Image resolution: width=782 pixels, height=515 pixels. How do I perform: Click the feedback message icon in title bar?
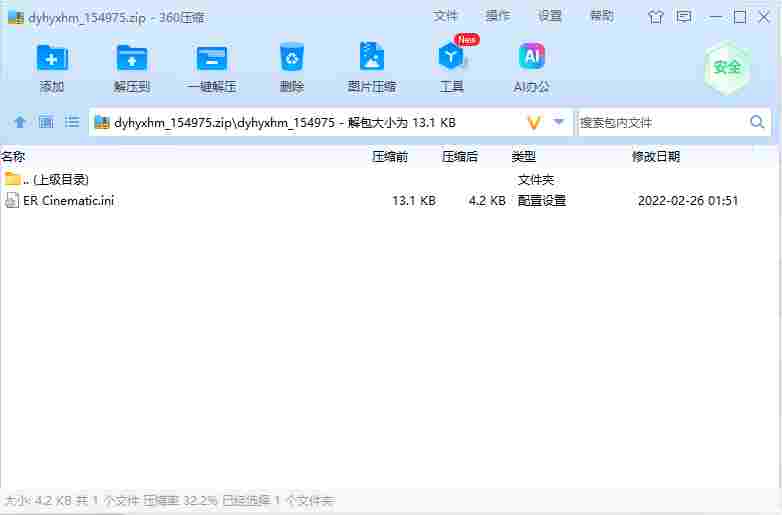pyautogui.click(x=684, y=17)
